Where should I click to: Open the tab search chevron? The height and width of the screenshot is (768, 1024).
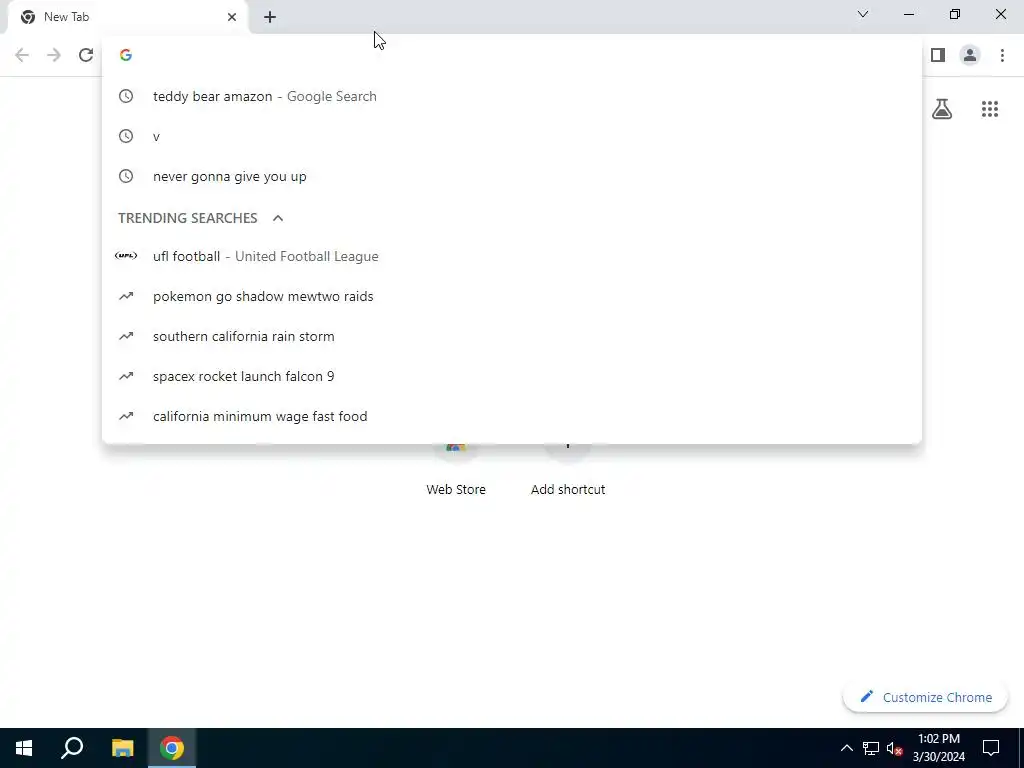coord(863,14)
